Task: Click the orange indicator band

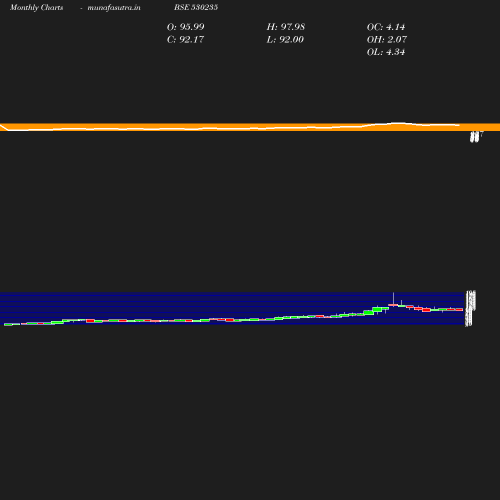Action: point(250,127)
